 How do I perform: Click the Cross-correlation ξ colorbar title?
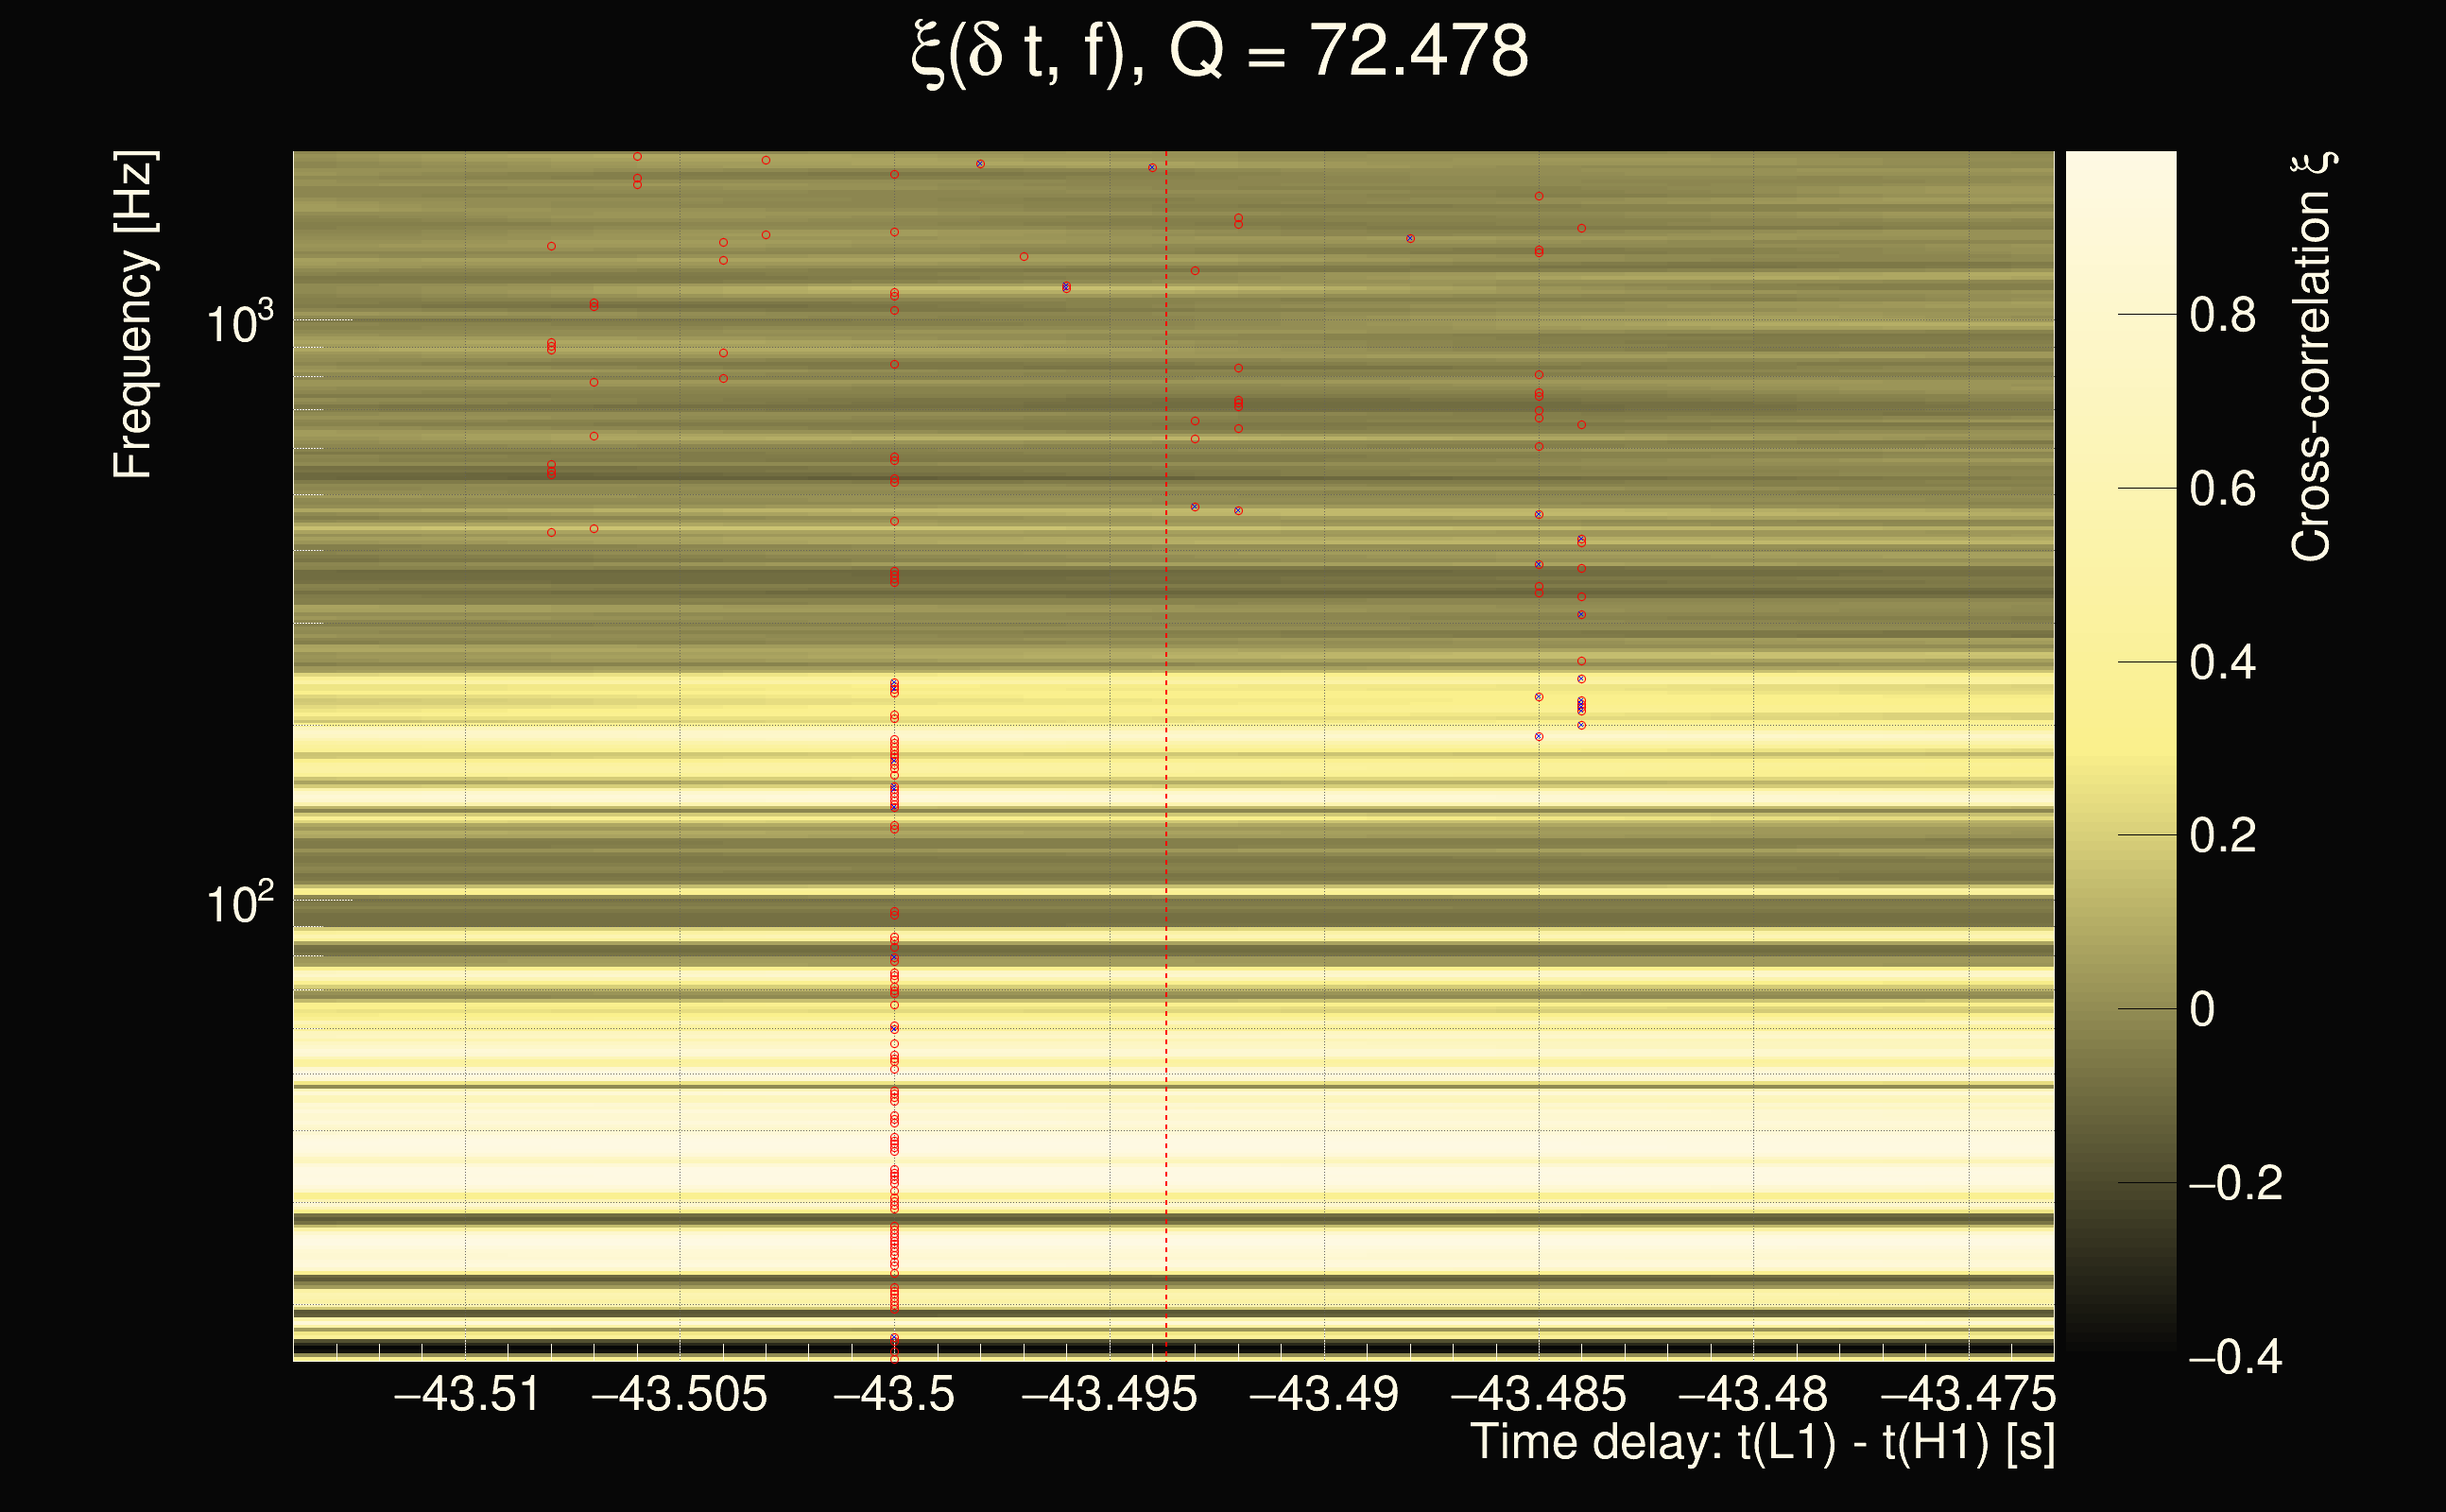point(2312,357)
